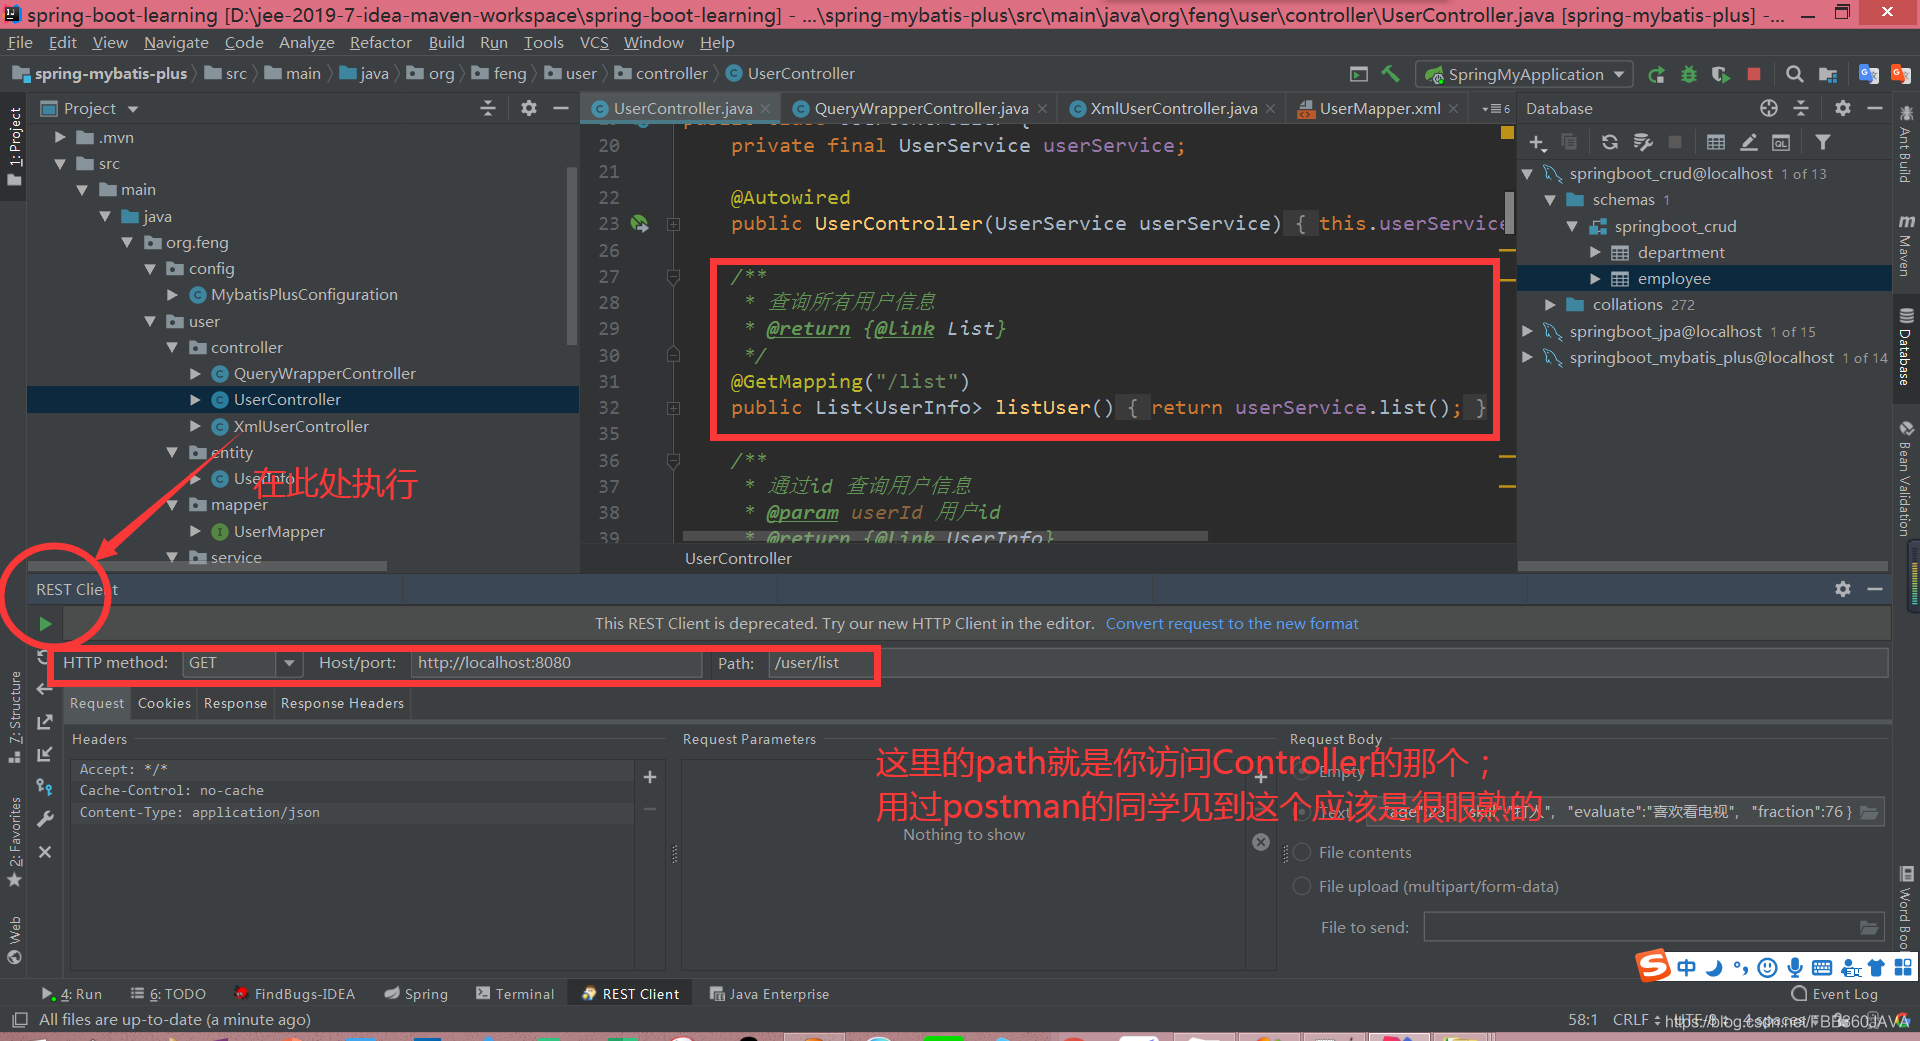
Task: Select XmlUserController in project tree
Action: 301,426
